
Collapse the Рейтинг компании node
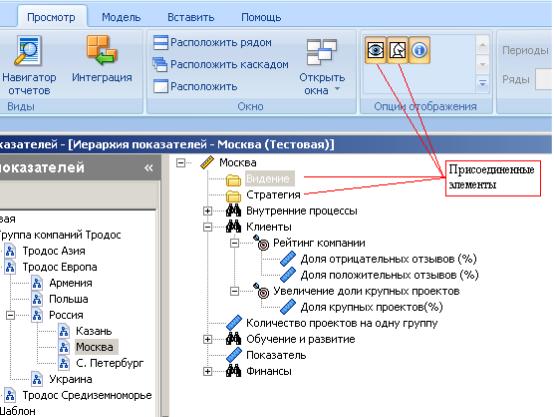pos(234,243)
